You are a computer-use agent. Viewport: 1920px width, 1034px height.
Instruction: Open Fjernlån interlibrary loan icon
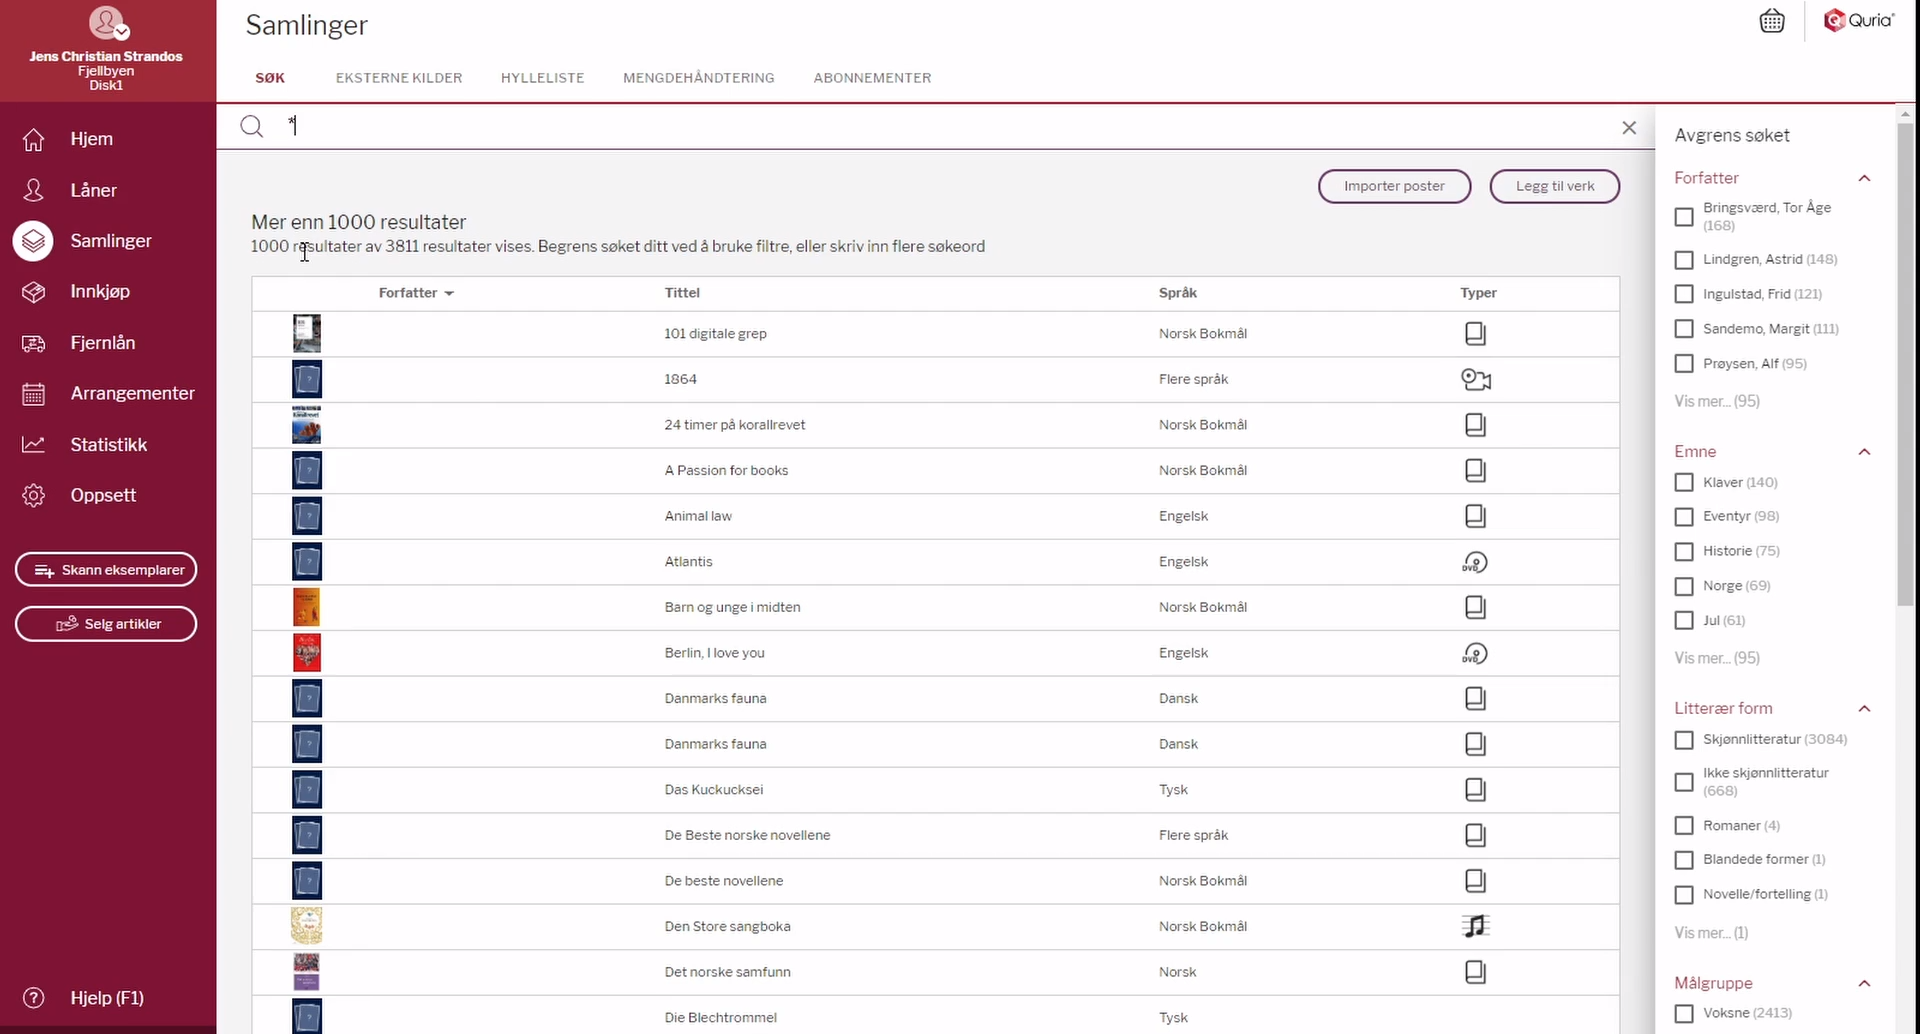34,343
